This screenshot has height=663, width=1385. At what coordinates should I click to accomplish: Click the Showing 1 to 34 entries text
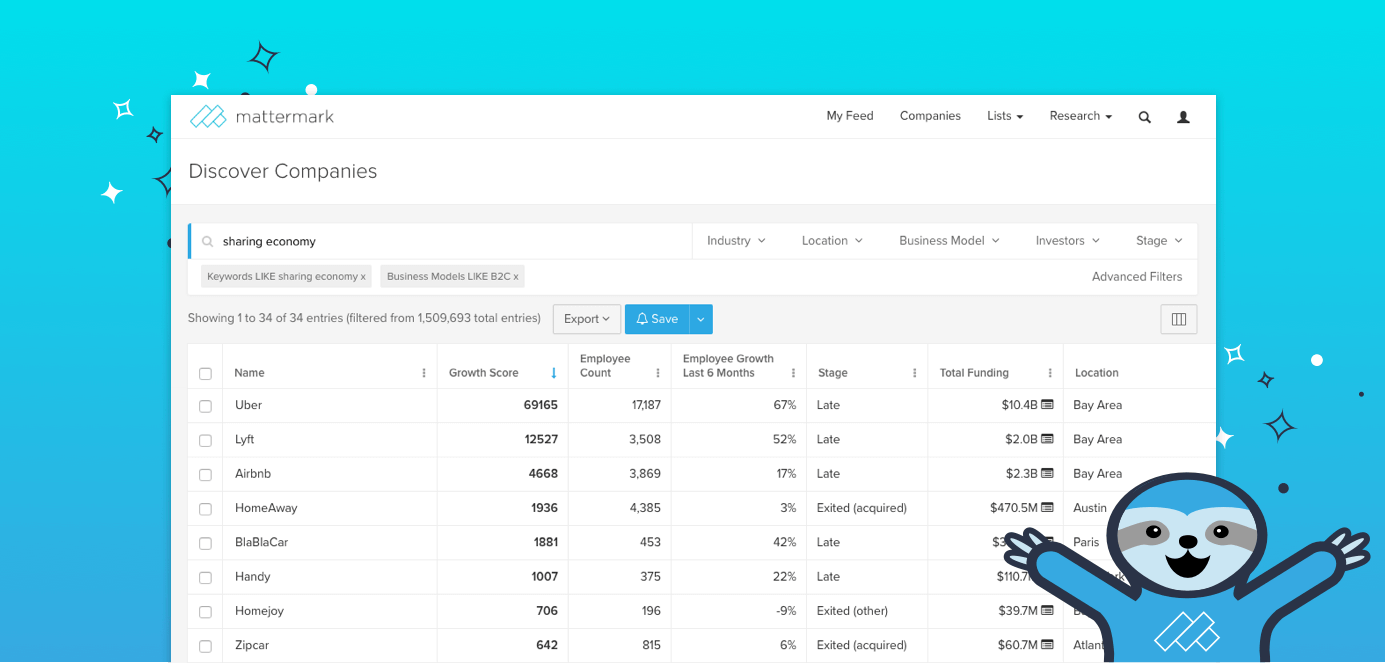(364, 319)
